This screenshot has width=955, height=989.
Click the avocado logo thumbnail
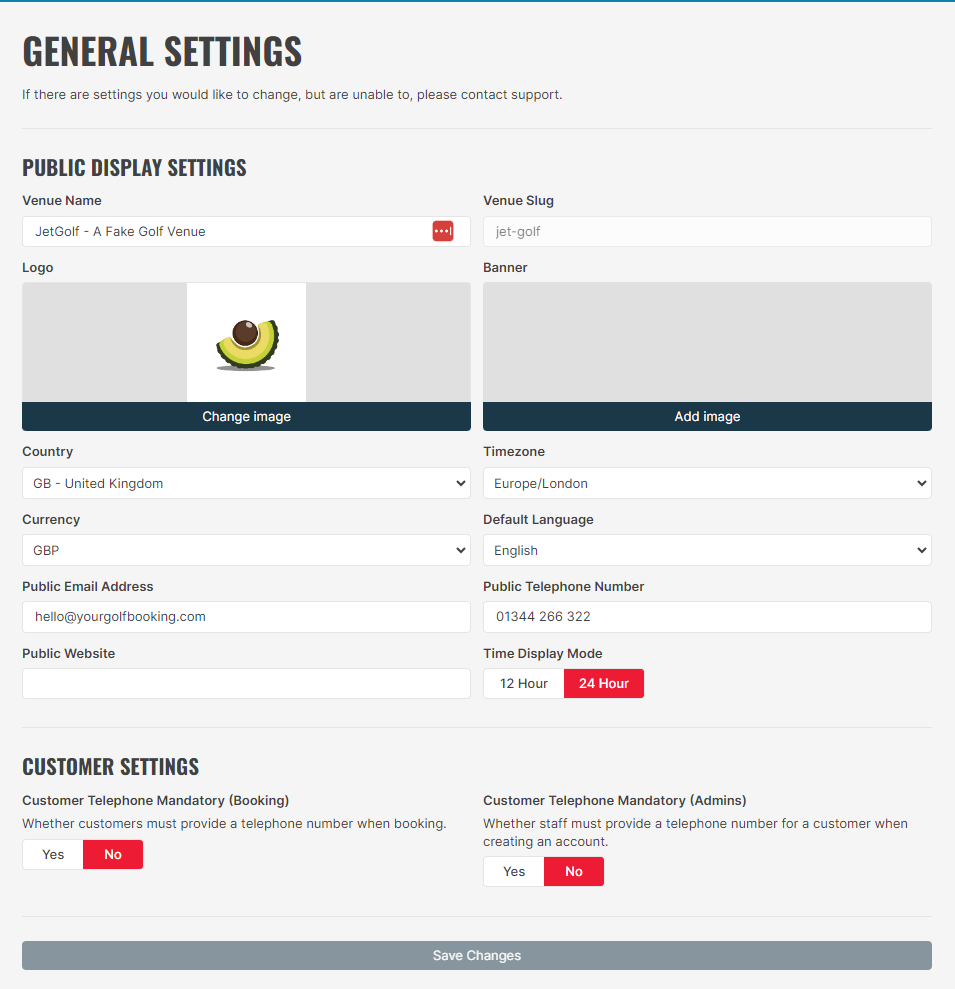point(246,342)
